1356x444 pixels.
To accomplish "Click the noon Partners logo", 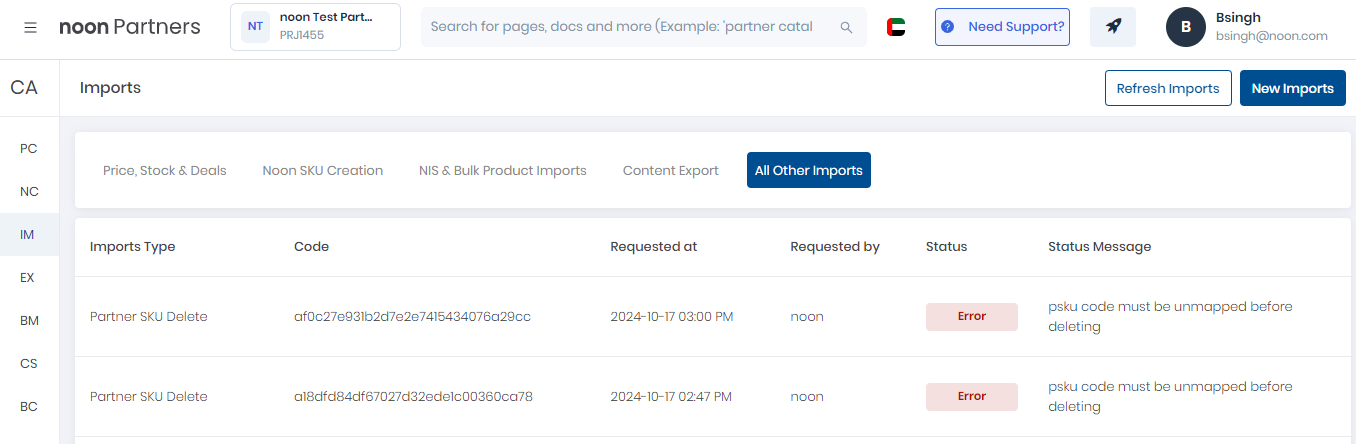I will (130, 27).
